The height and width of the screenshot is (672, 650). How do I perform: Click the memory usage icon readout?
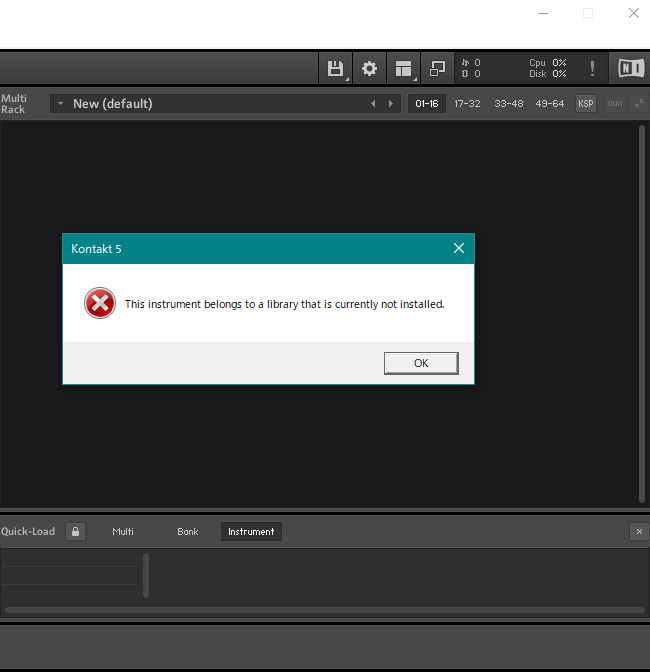point(471,74)
